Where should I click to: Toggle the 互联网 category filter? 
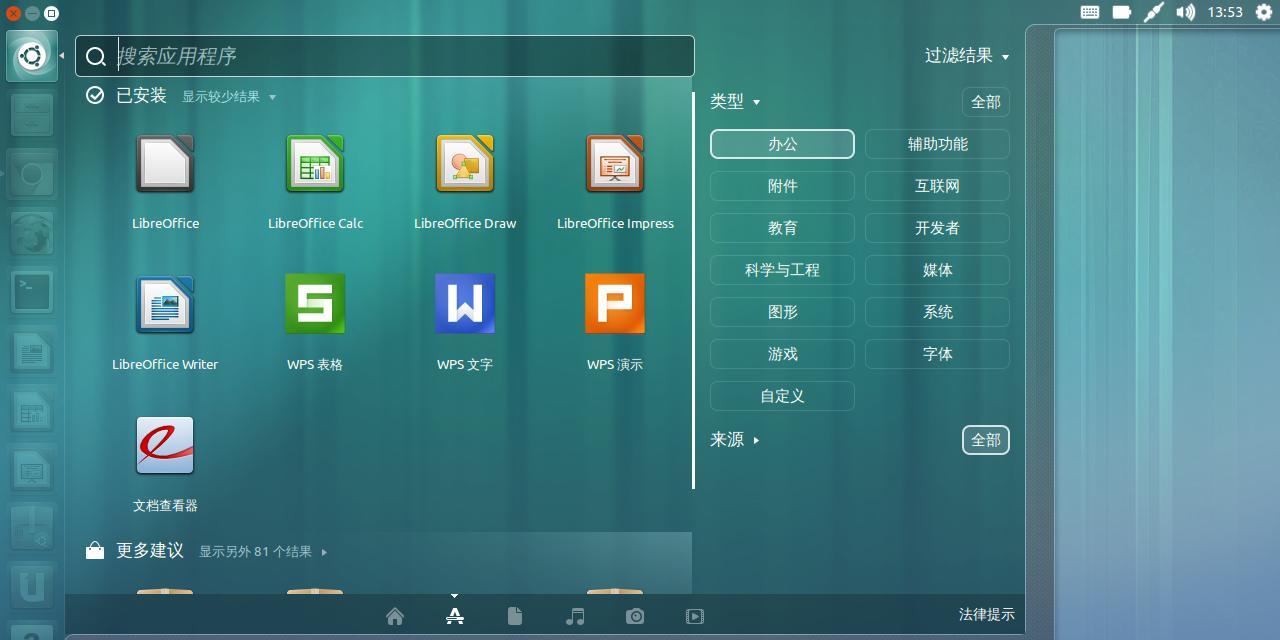pos(937,186)
